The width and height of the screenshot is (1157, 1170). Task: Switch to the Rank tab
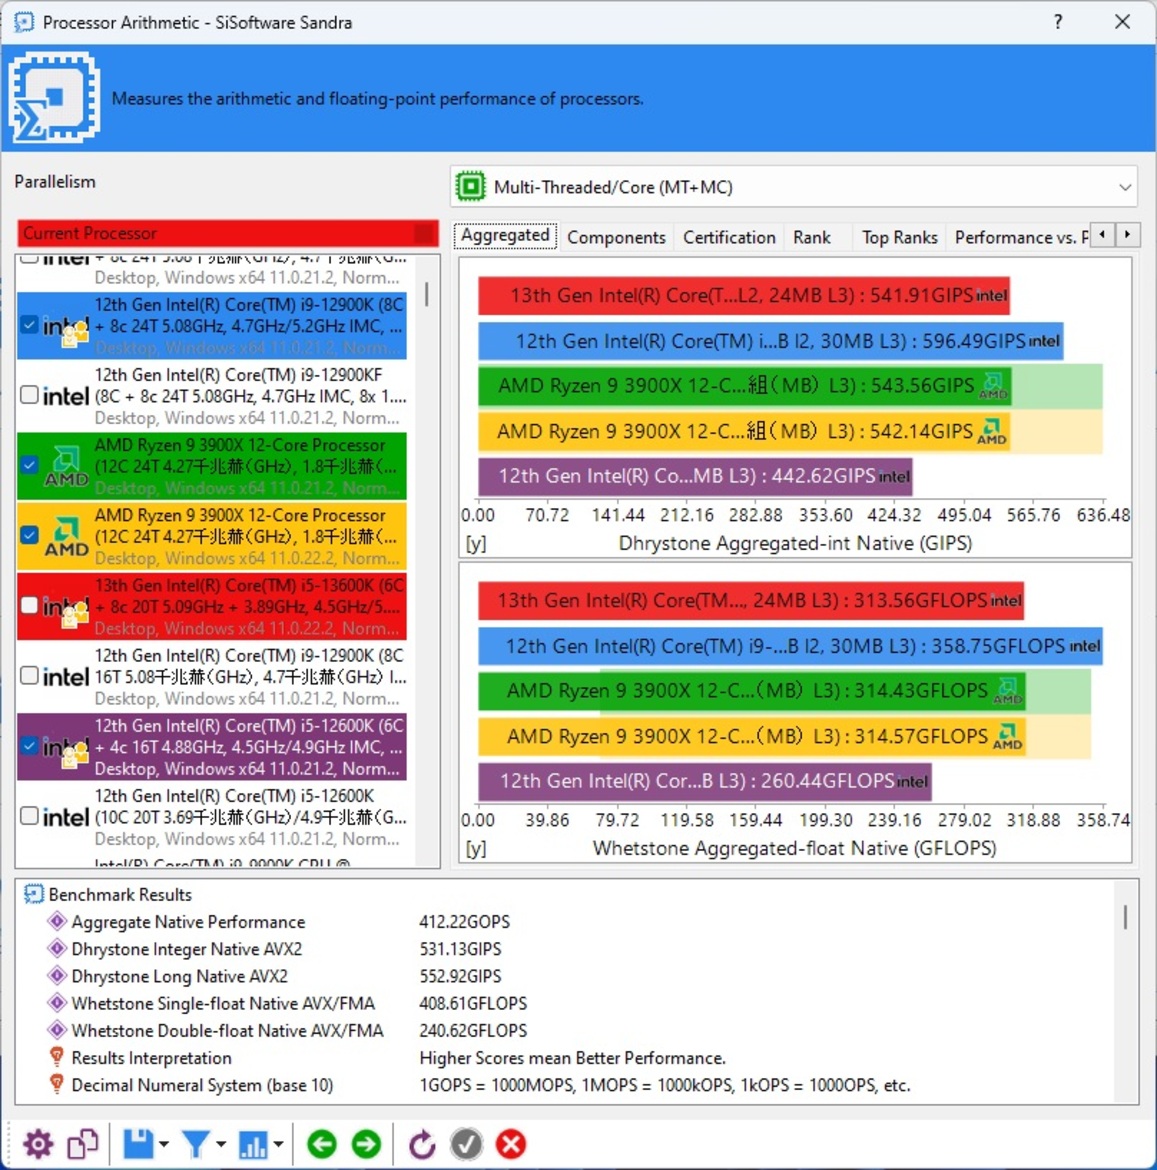pyautogui.click(x=812, y=237)
